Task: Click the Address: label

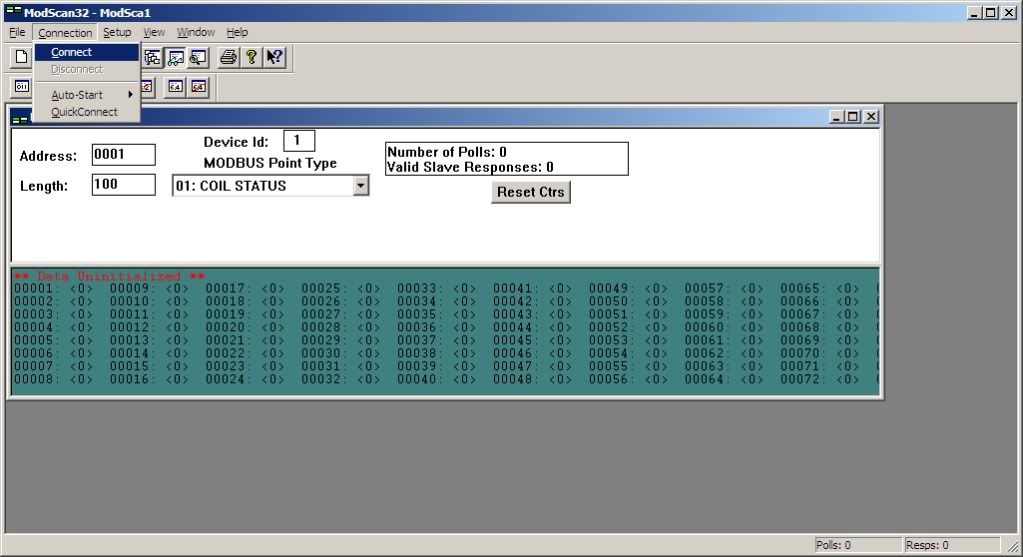Action: pyautogui.click(x=48, y=156)
